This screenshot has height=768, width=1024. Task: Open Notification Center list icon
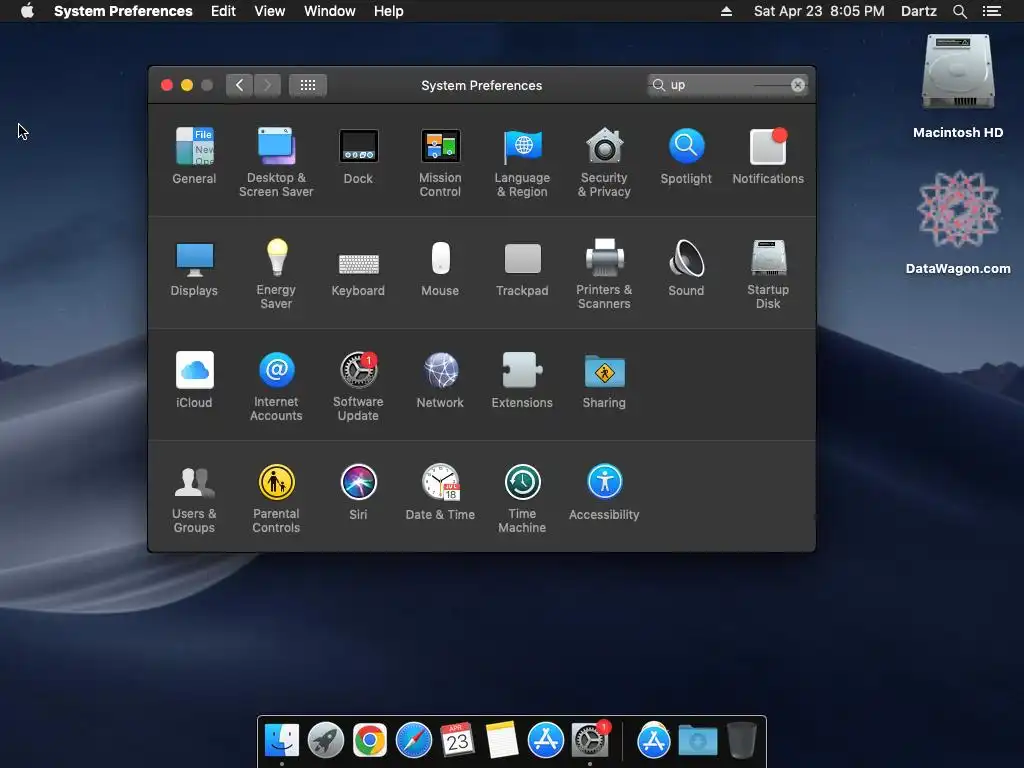click(x=992, y=11)
